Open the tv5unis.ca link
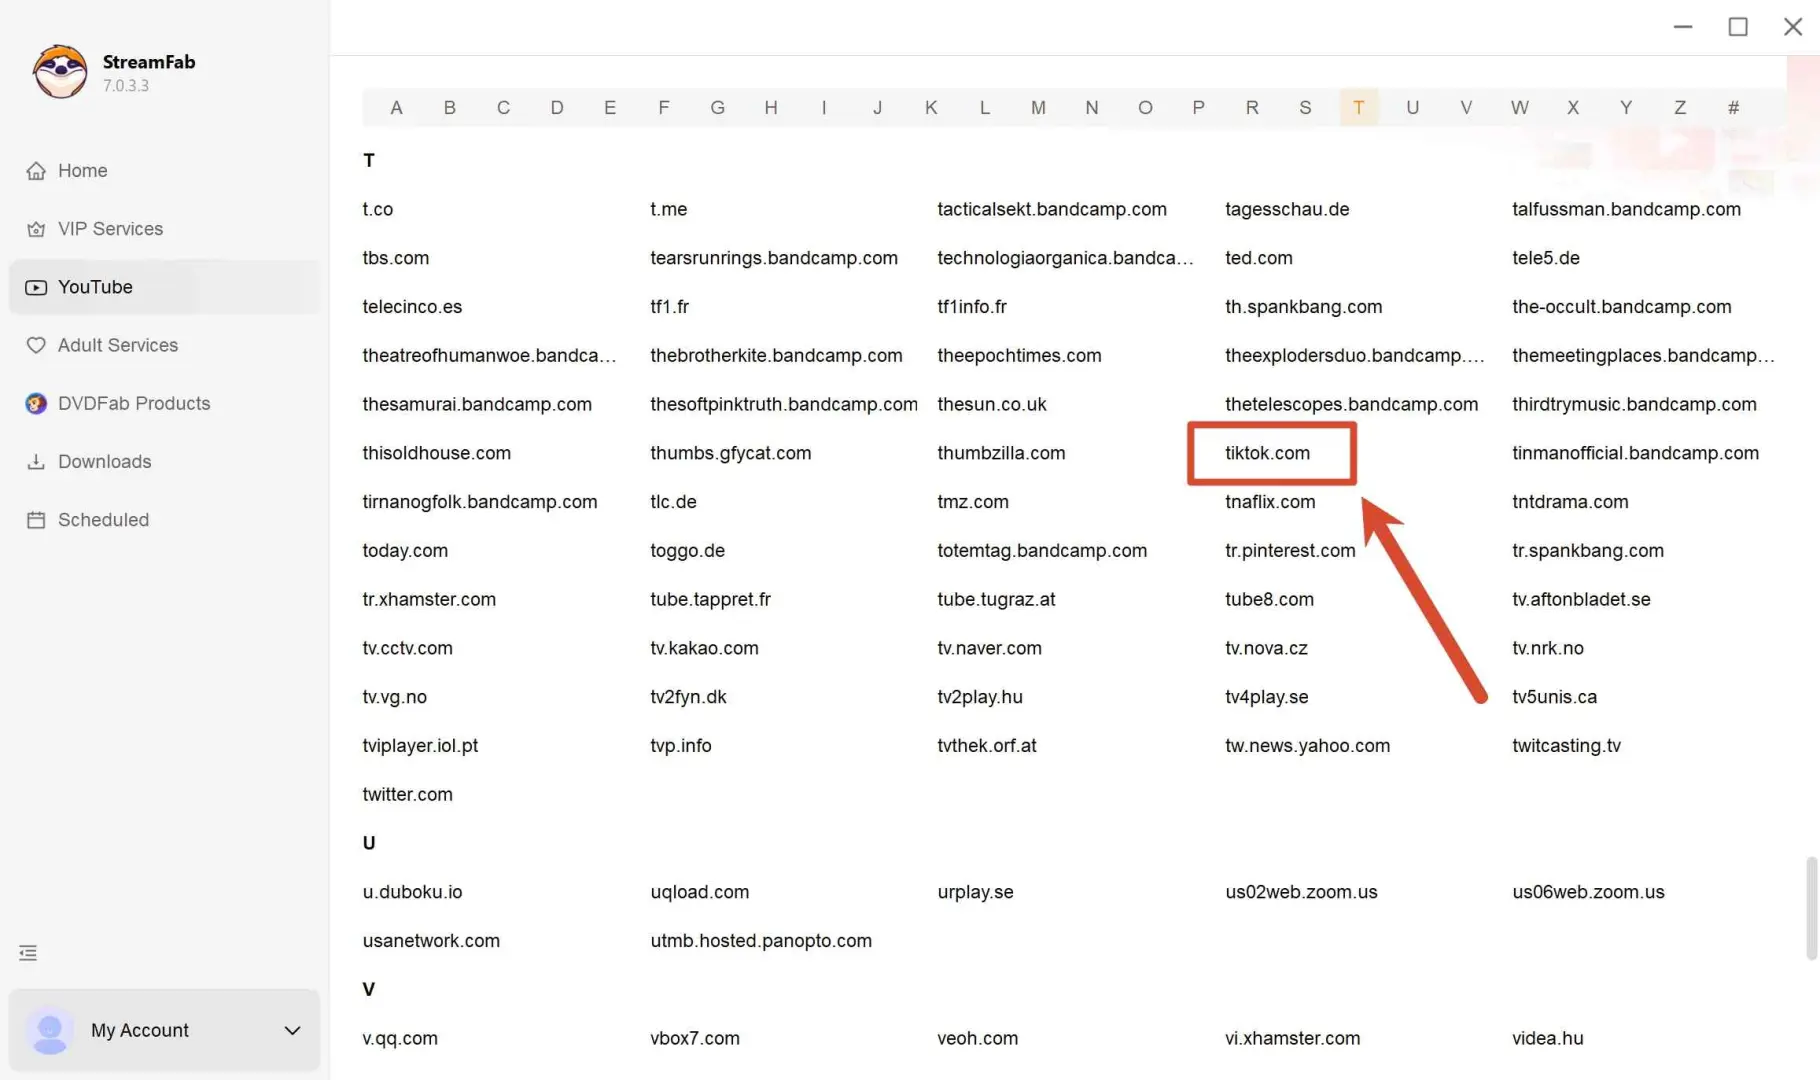 (1554, 697)
